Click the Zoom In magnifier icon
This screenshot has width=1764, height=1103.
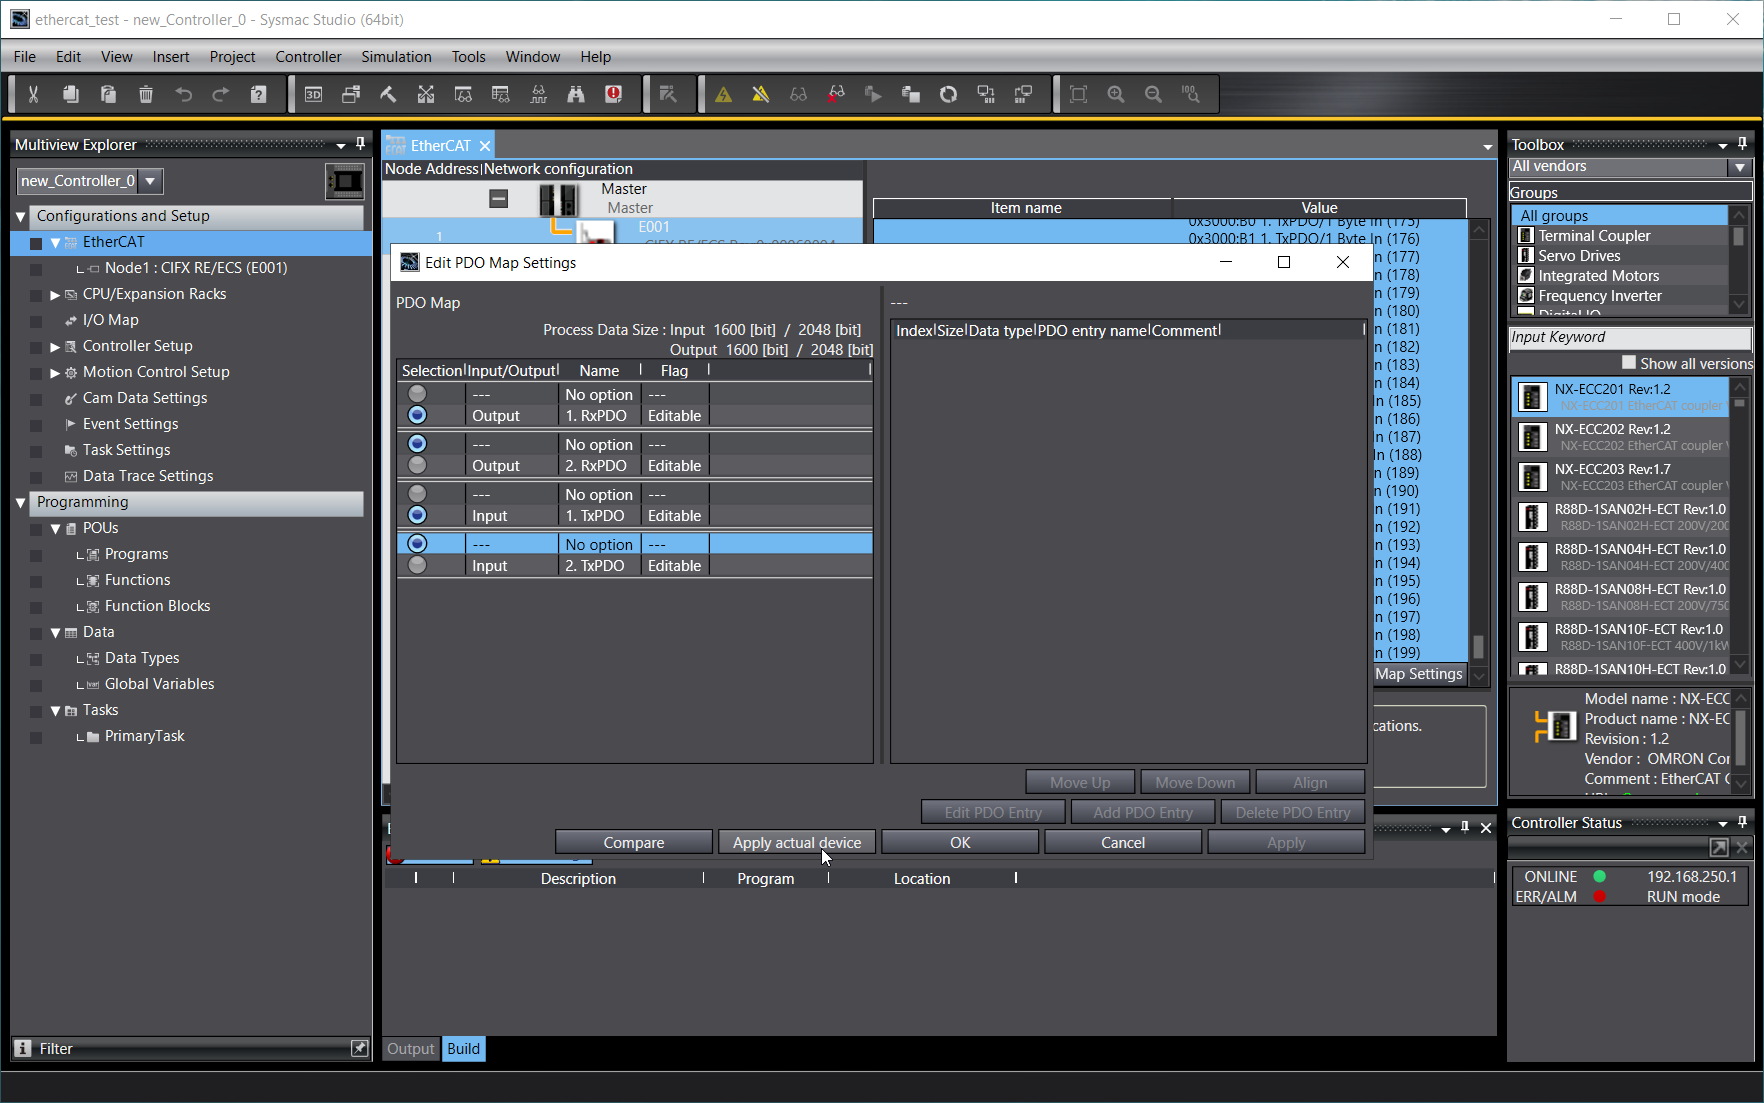click(1116, 94)
